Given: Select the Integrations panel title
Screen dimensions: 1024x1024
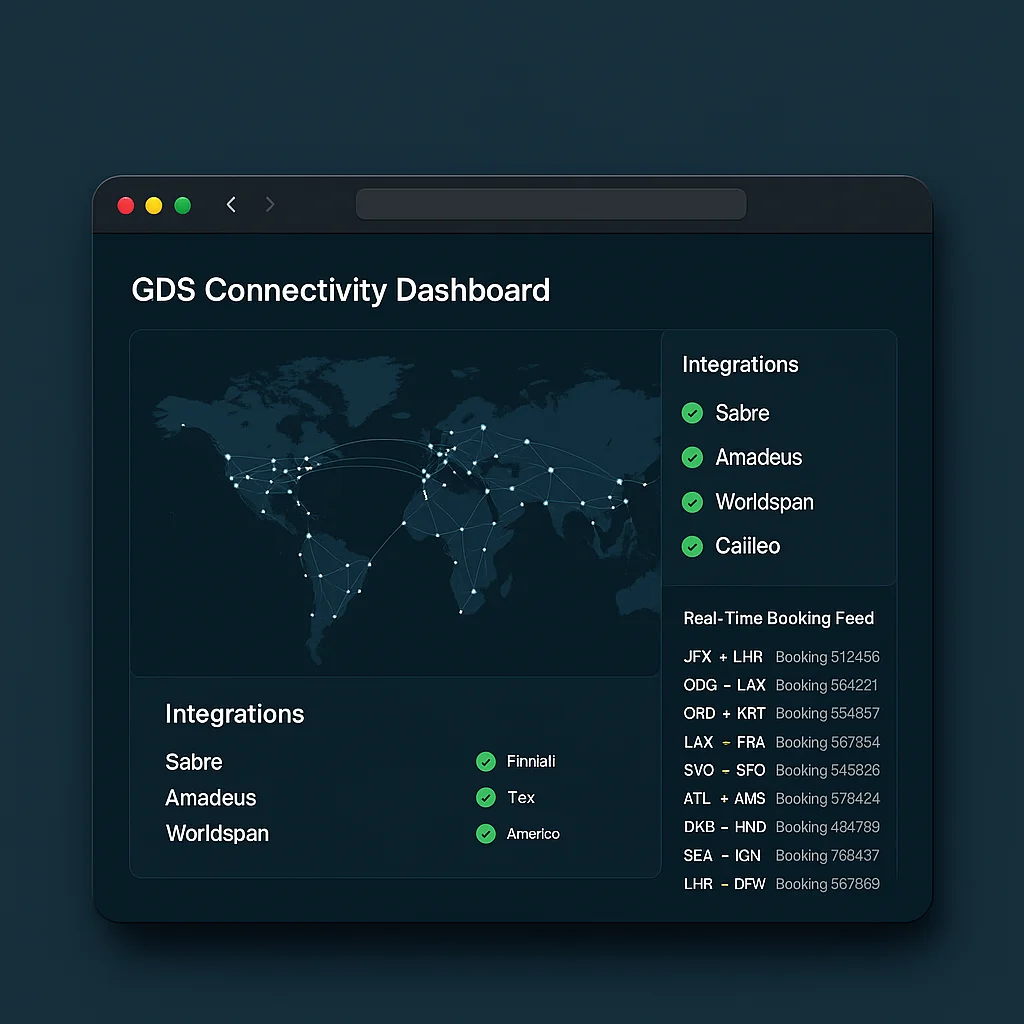Looking at the screenshot, I should pos(234,714).
